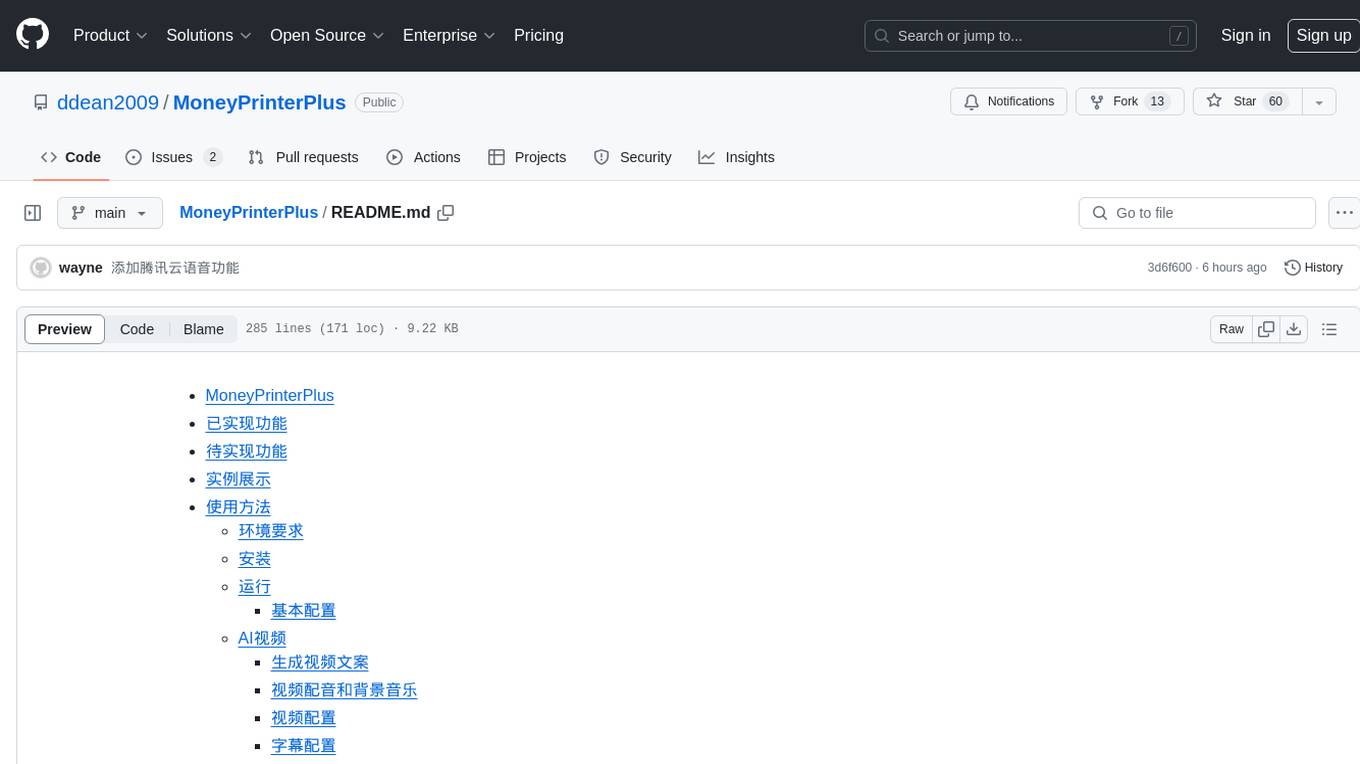
Task: Open wayne author link
Action: click(x=81, y=268)
